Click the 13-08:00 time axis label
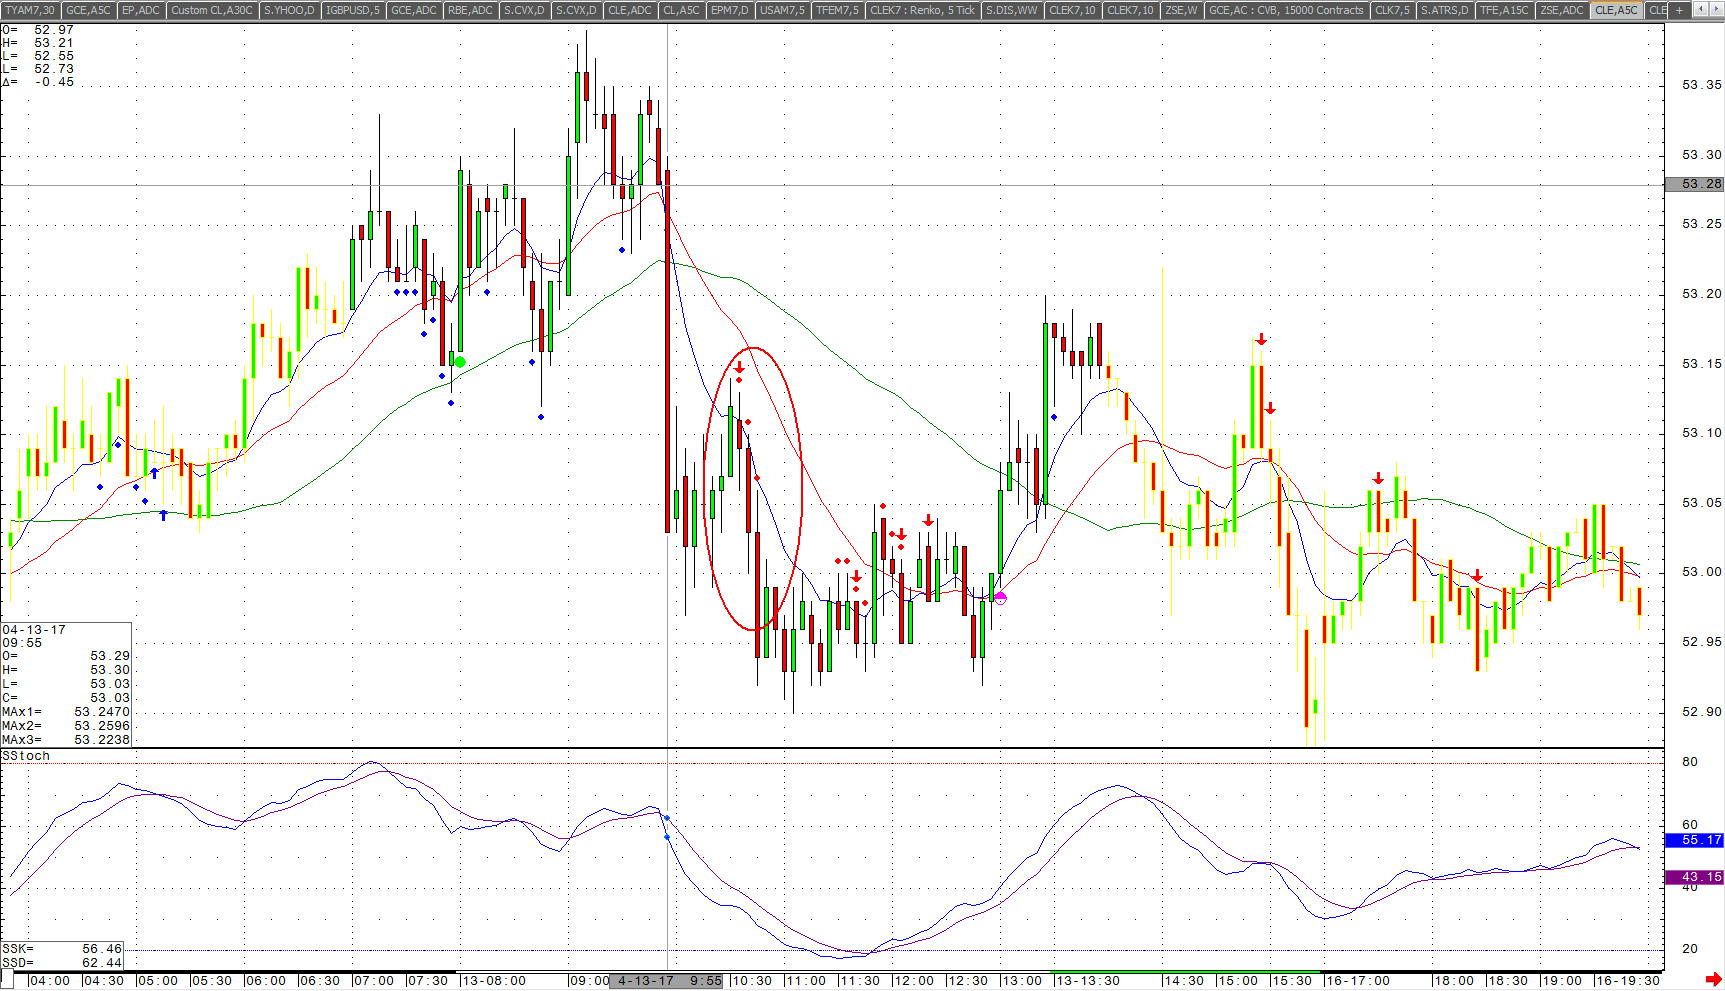The image size is (1725, 991). pos(493,980)
